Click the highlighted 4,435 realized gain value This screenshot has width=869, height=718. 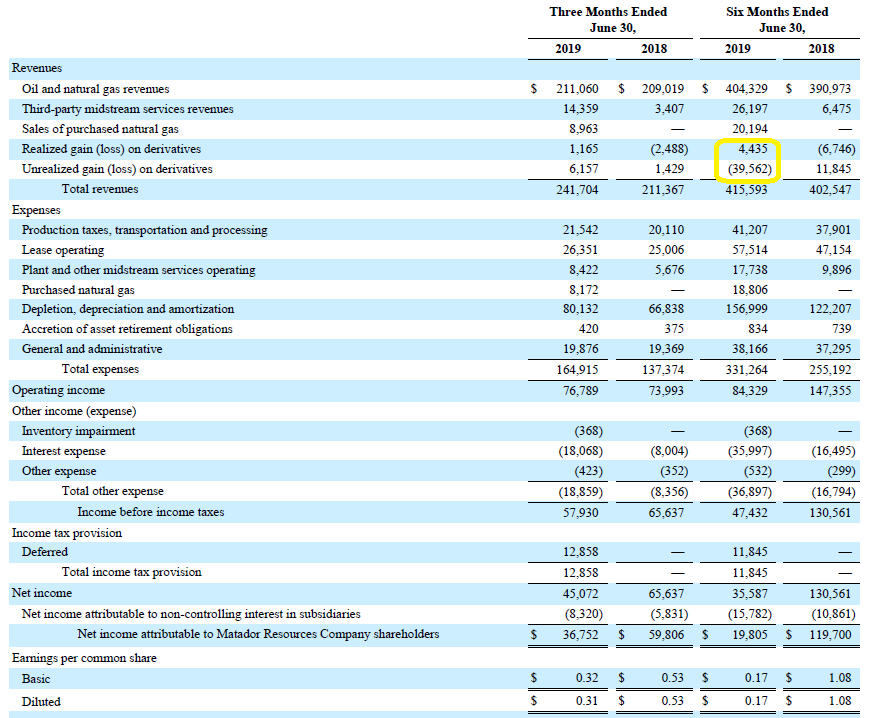click(x=753, y=149)
